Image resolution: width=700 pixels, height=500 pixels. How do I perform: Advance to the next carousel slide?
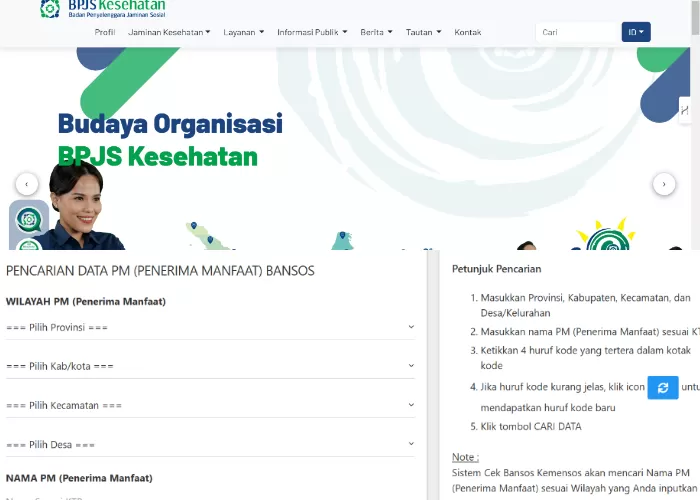pos(664,184)
